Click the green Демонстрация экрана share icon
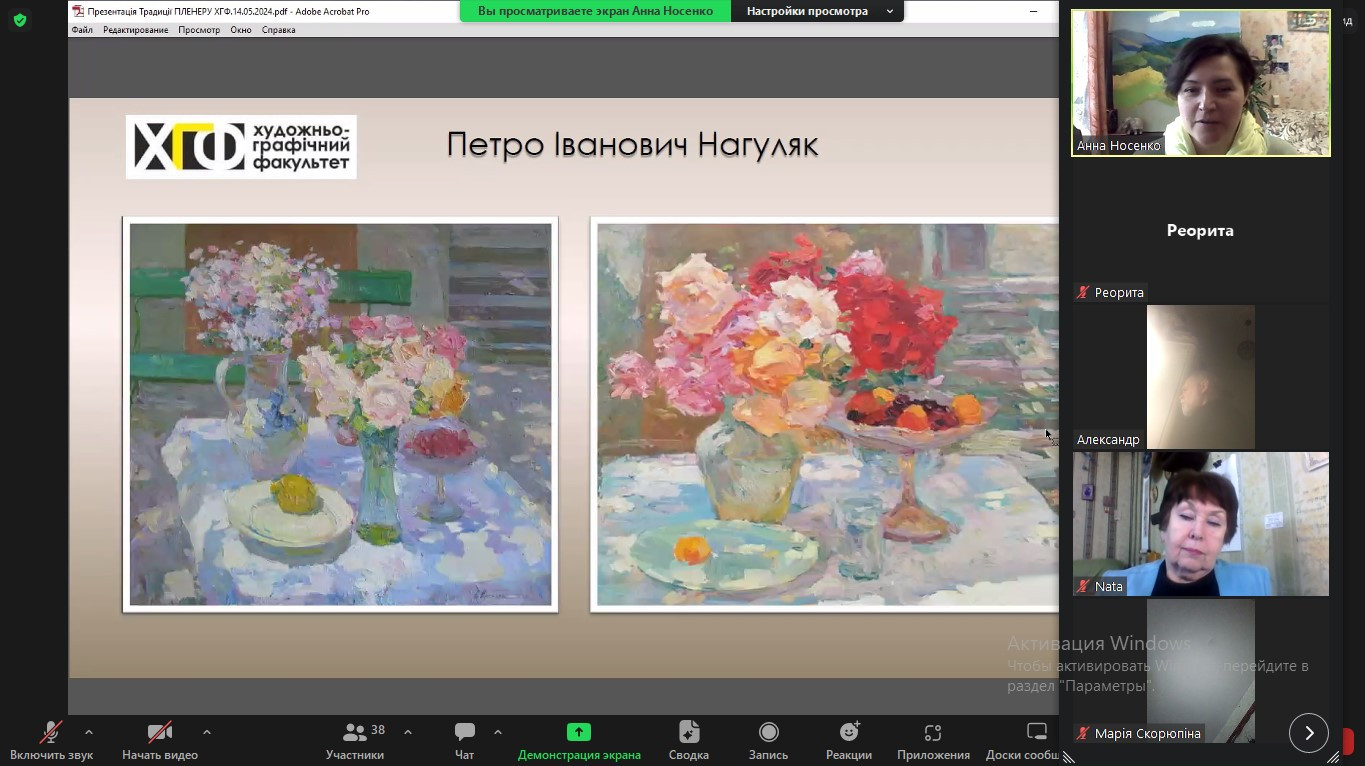Image resolution: width=1365 pixels, height=766 pixels. tap(579, 732)
